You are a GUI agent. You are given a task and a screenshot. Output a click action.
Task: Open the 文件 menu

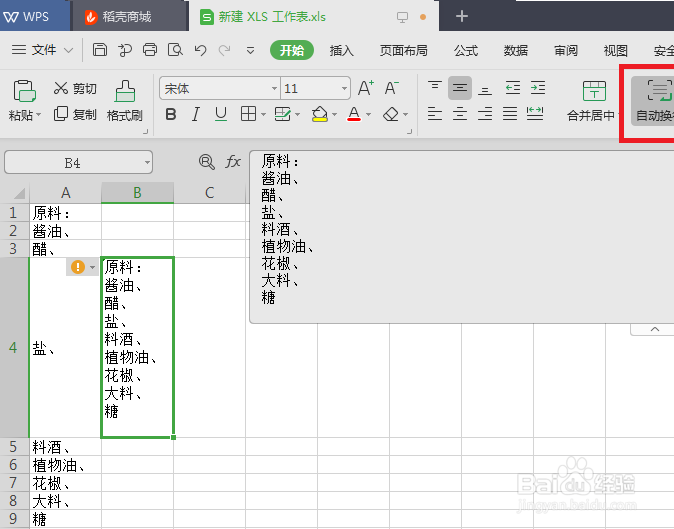pyautogui.click(x=42, y=50)
